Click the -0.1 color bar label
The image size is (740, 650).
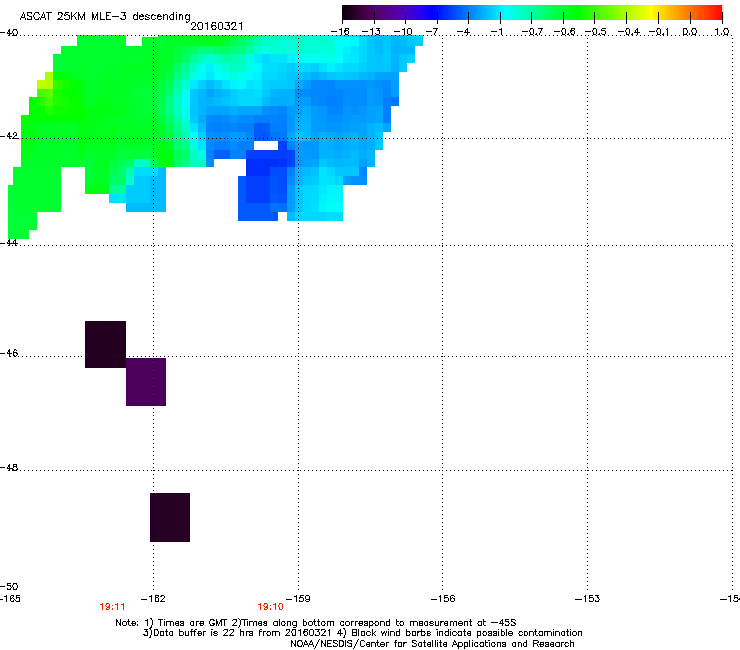tap(658, 32)
